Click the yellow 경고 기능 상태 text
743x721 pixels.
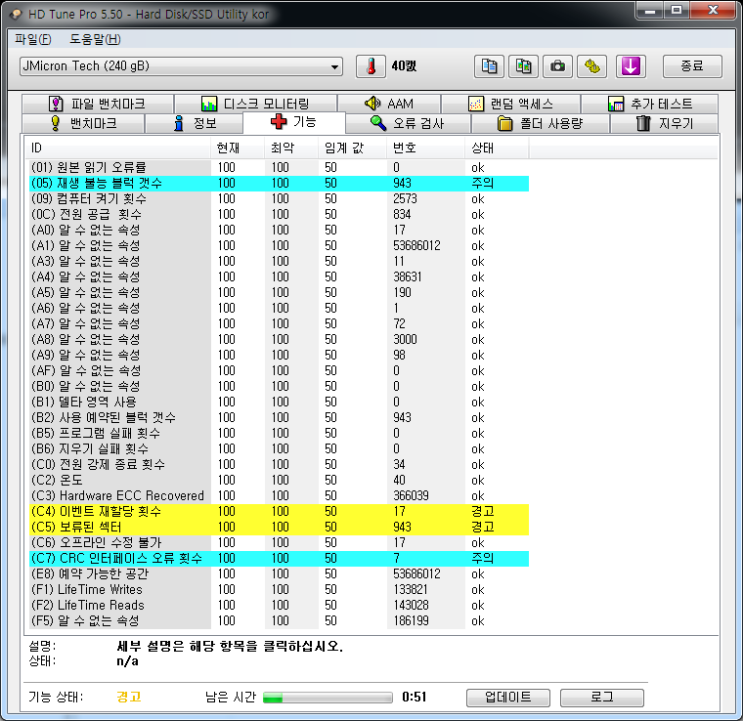click(x=129, y=697)
